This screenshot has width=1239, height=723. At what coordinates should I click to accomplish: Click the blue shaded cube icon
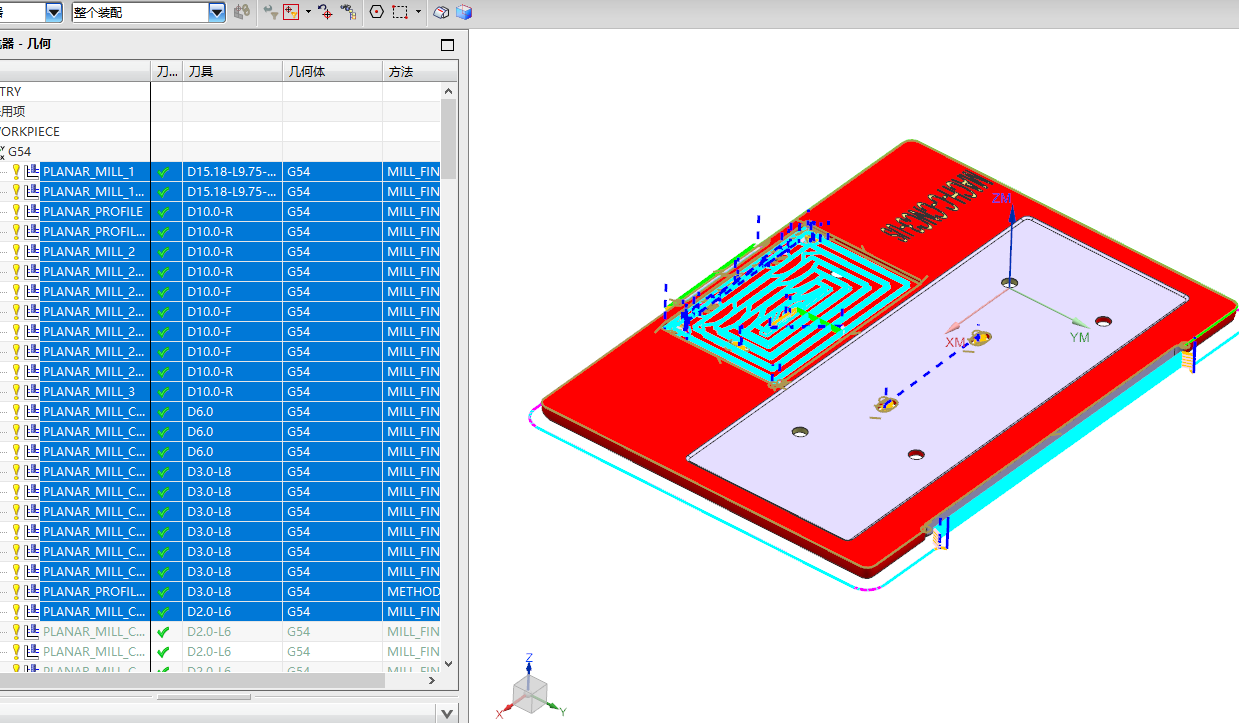(x=463, y=12)
